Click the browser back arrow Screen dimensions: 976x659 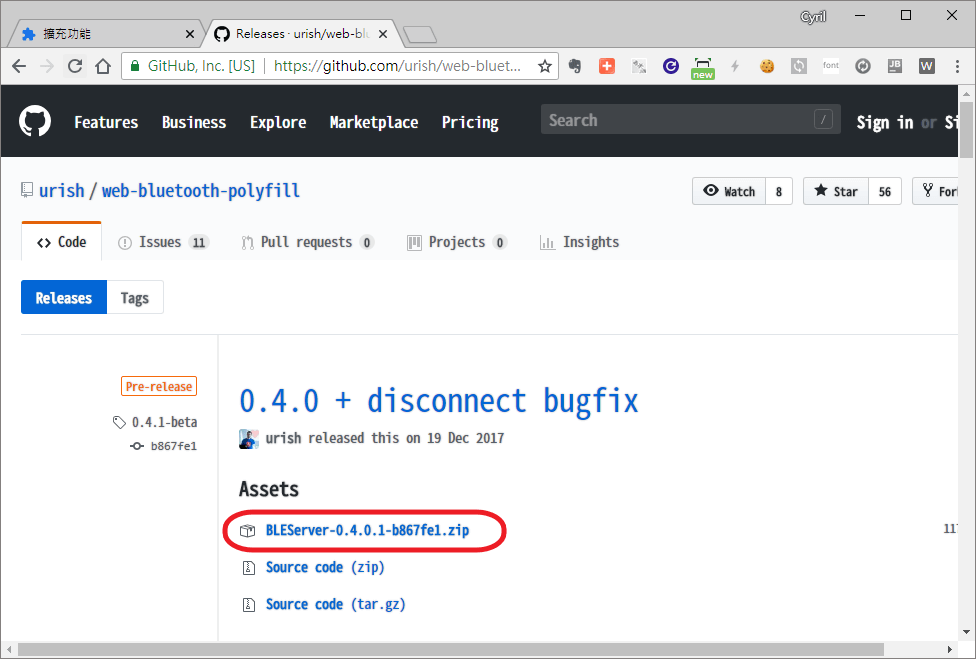pos(19,66)
